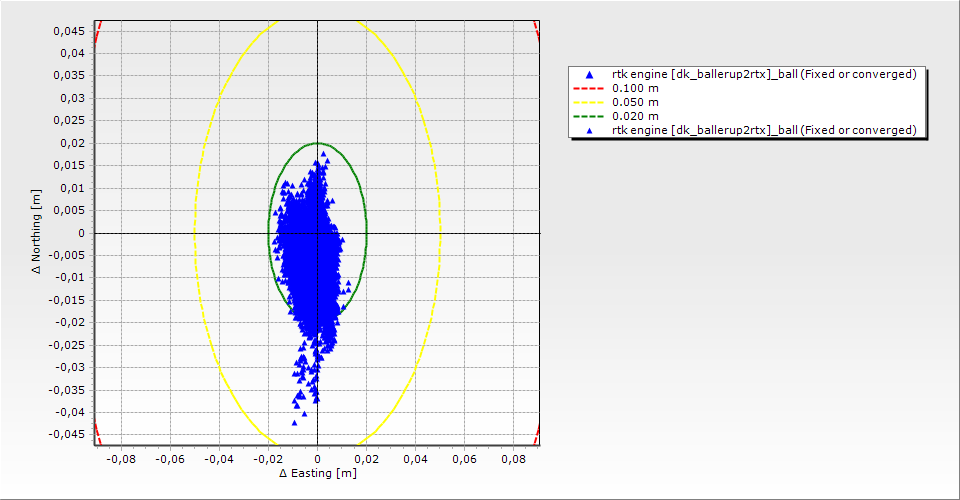Click the red dashed 0.100 m legend line

coord(588,88)
